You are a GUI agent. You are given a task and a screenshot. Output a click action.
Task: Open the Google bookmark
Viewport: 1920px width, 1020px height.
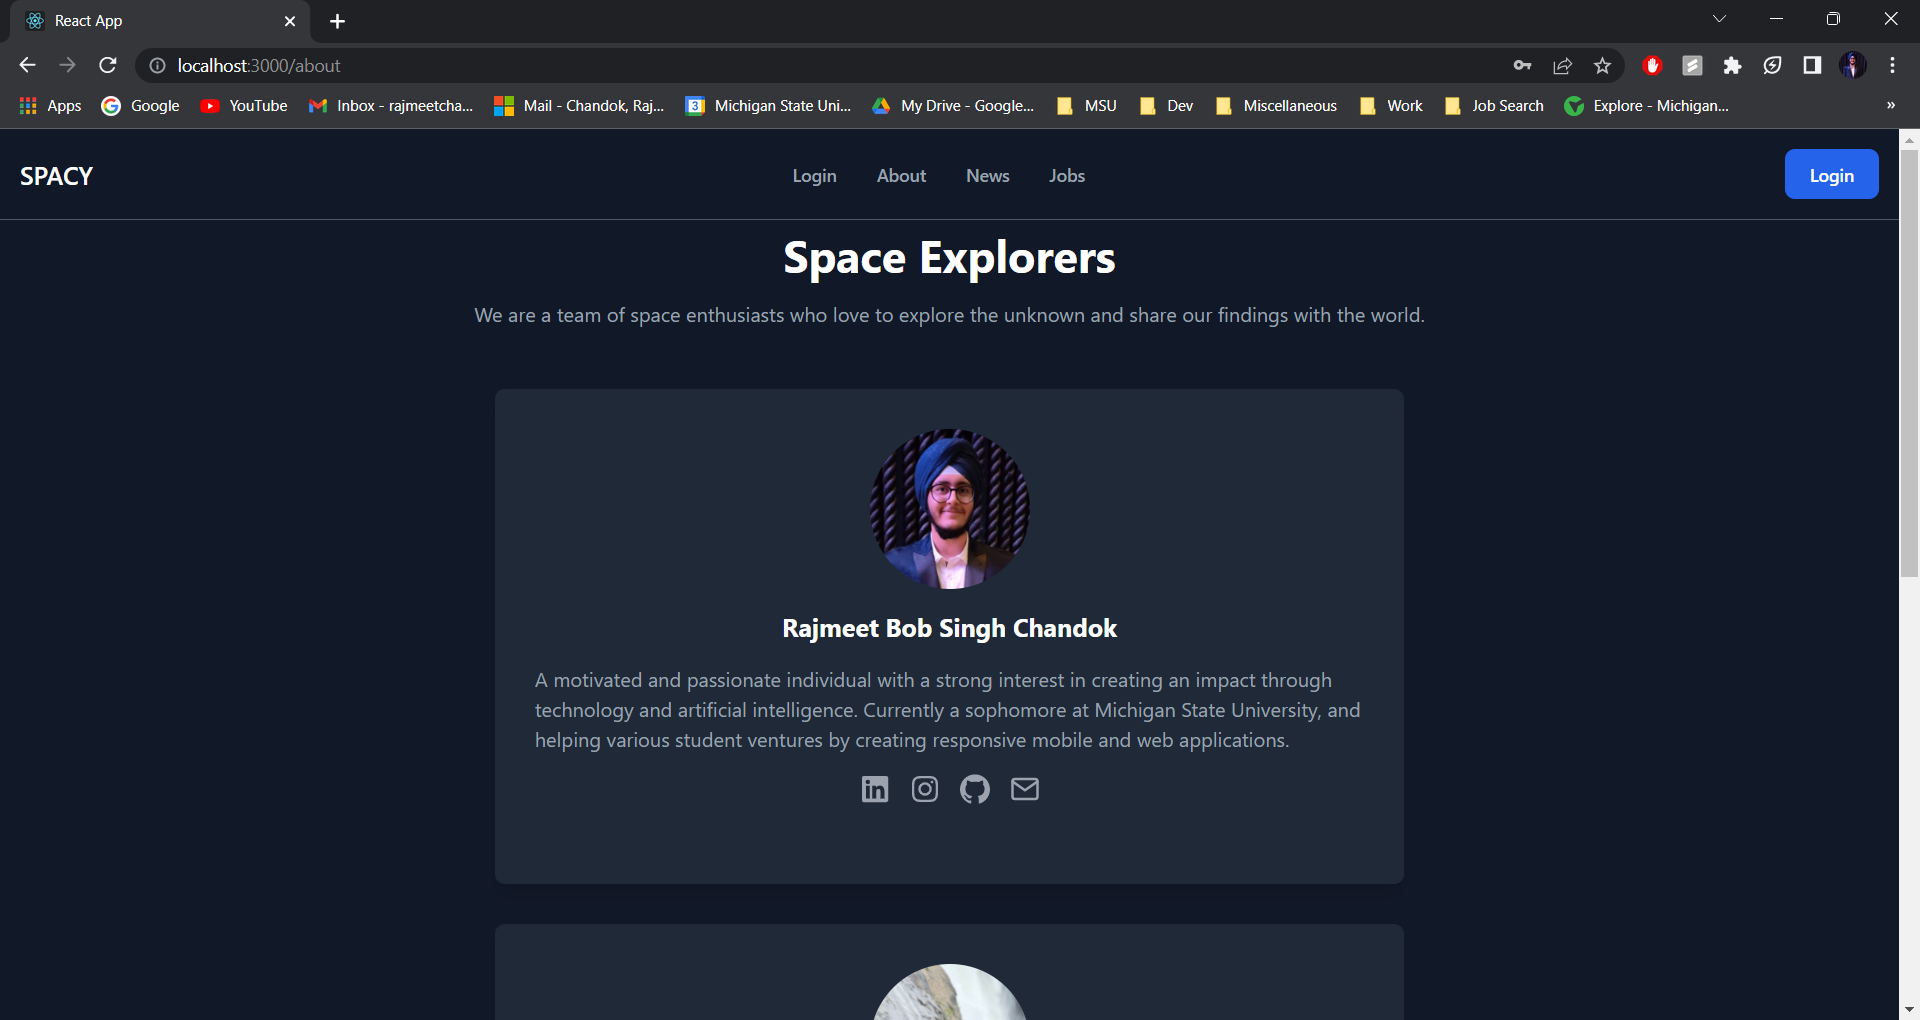(141, 106)
